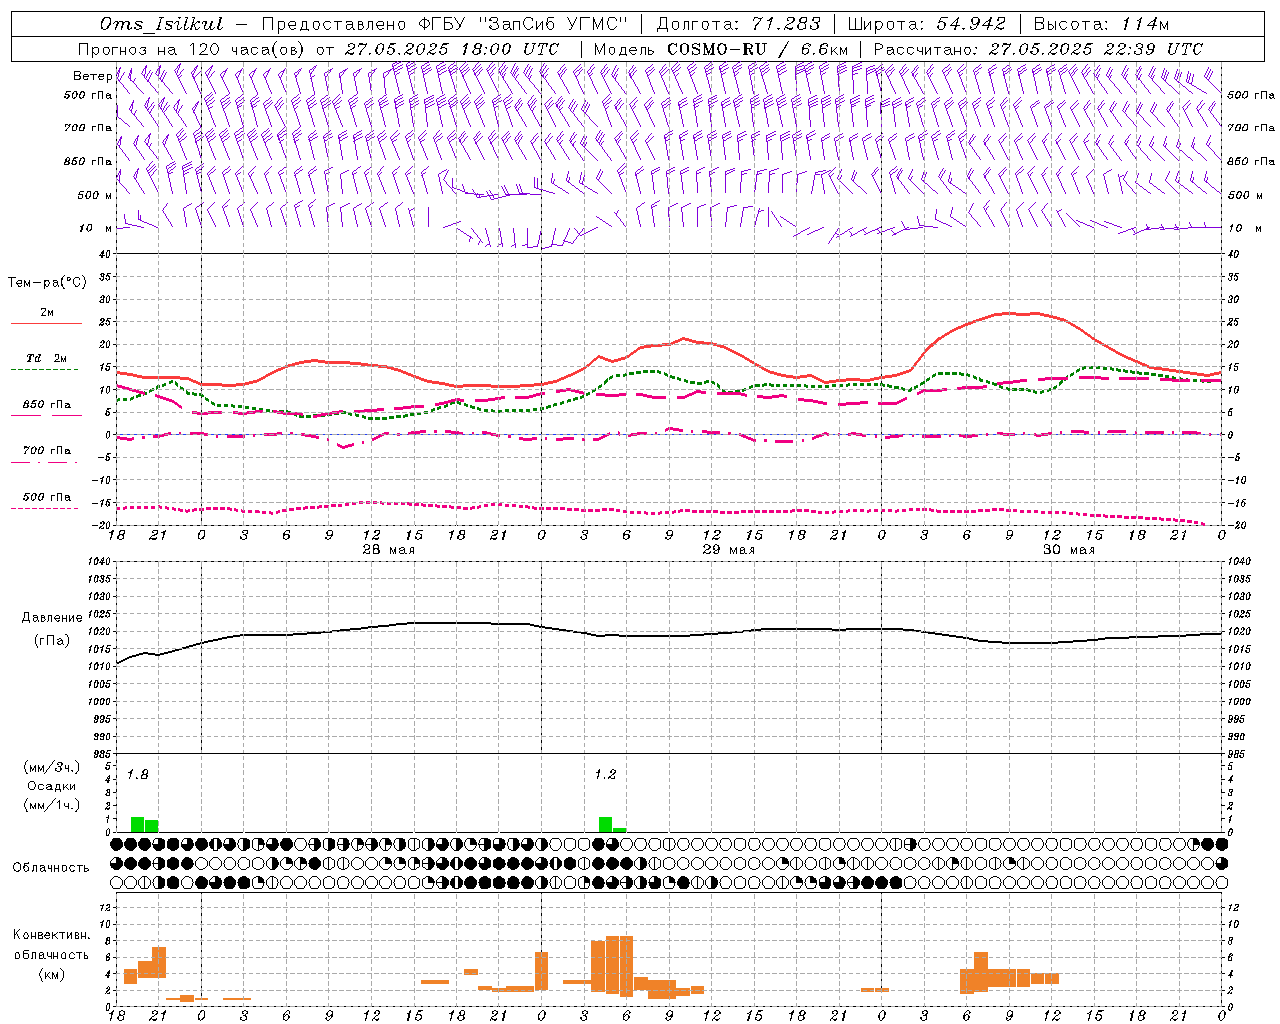Select the text Предоставлено ФГБУ "ЗапСиб УГМС"
This screenshot has height=1024, width=1280.
pyautogui.click(x=445, y=24)
